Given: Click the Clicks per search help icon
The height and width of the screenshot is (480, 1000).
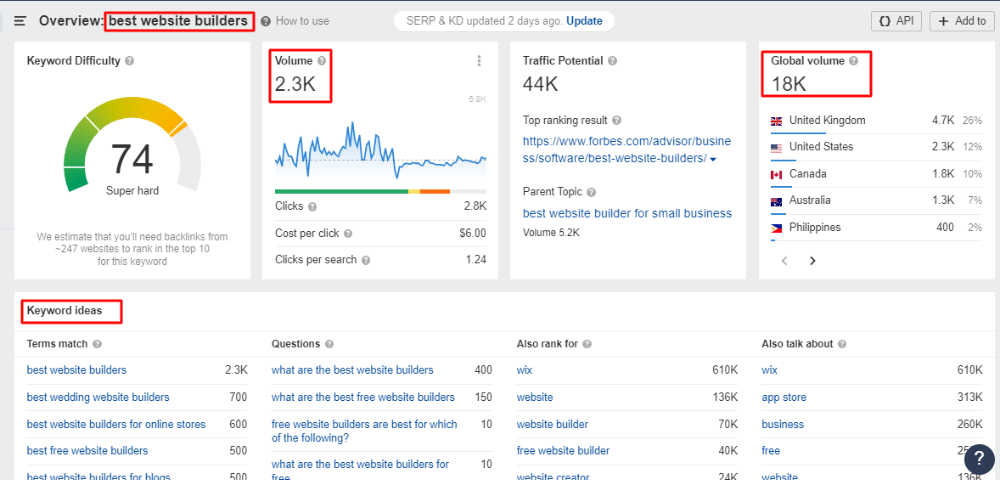Looking at the screenshot, I should [x=365, y=260].
